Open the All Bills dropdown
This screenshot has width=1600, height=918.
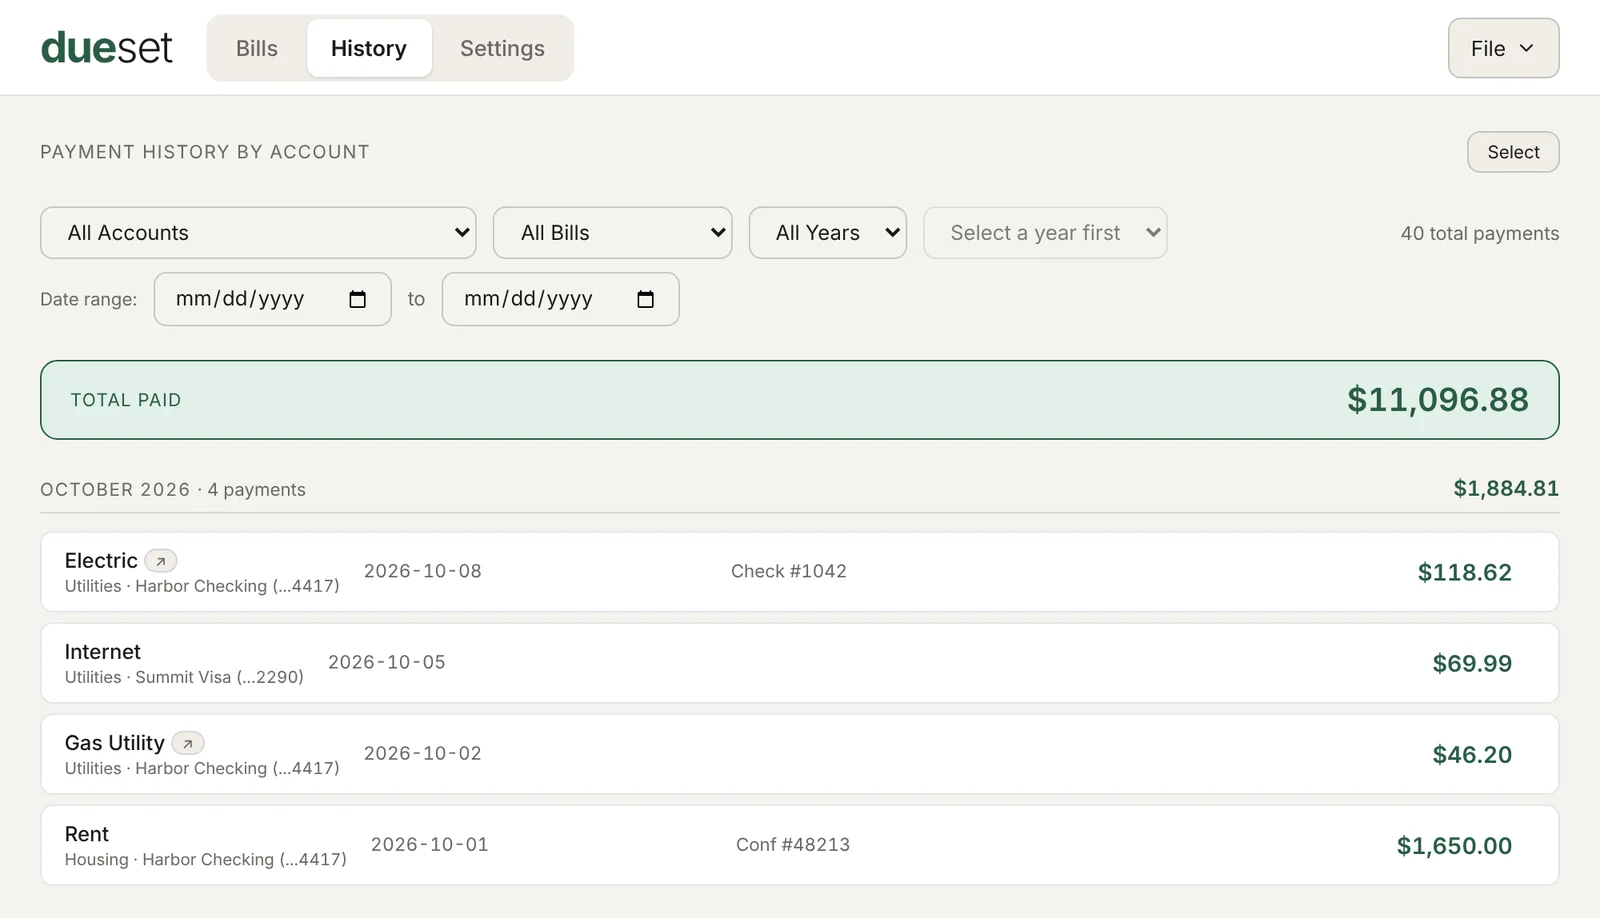pyautogui.click(x=613, y=233)
